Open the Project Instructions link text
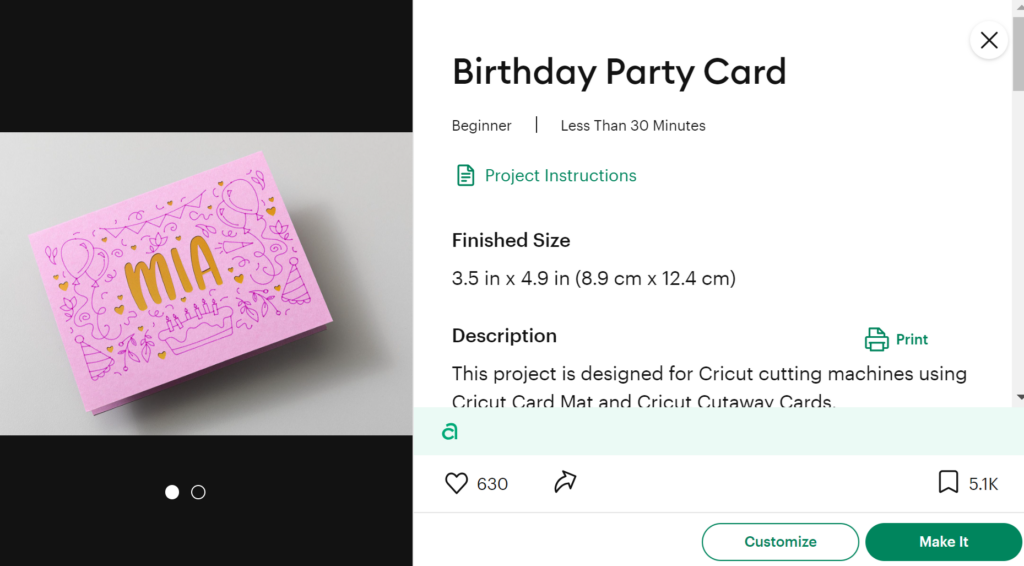The width and height of the screenshot is (1024, 566). pyautogui.click(x=560, y=176)
